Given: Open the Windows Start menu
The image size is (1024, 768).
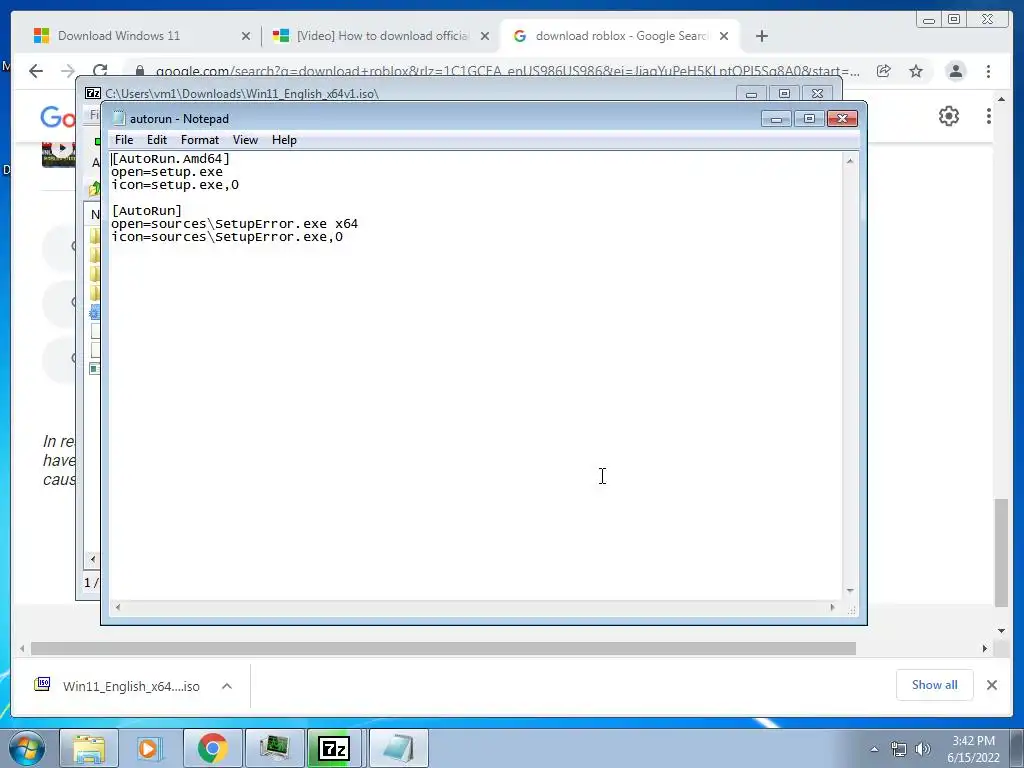Looking at the screenshot, I should 27,748.
